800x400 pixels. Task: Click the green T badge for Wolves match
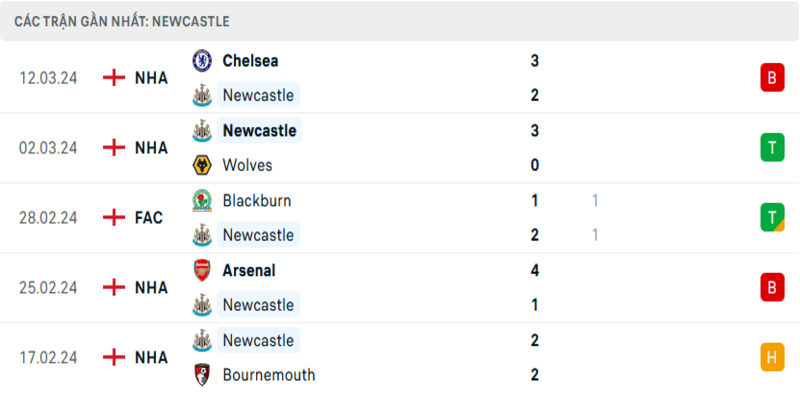point(771,148)
